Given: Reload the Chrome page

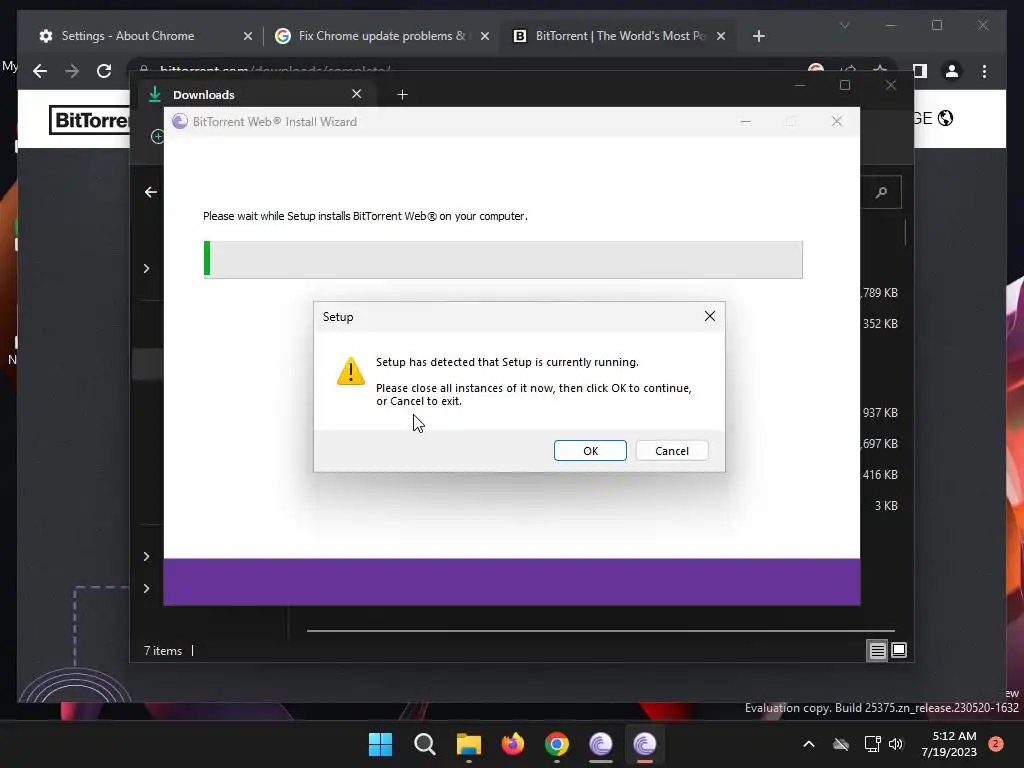Looking at the screenshot, I should (104, 71).
